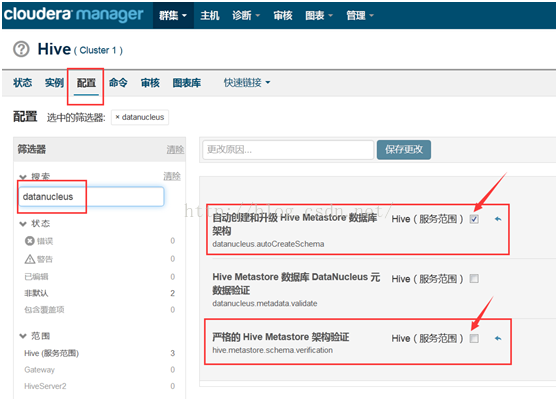Switch to the 图表库 tab
The height and width of the screenshot is (401, 558).
187,83
